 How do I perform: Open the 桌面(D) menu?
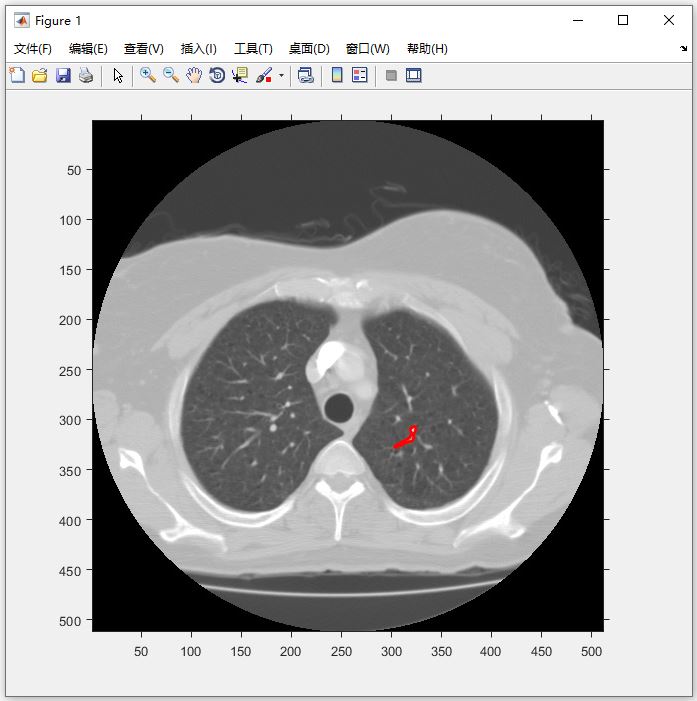click(309, 48)
